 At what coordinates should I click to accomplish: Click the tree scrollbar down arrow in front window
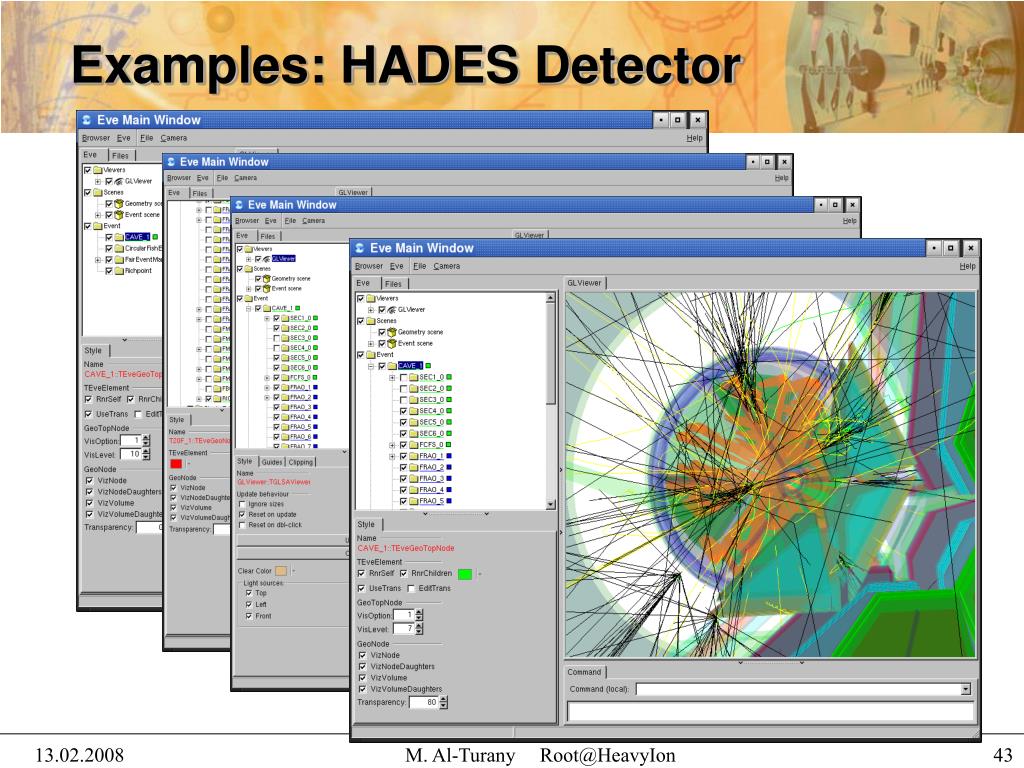coord(550,504)
